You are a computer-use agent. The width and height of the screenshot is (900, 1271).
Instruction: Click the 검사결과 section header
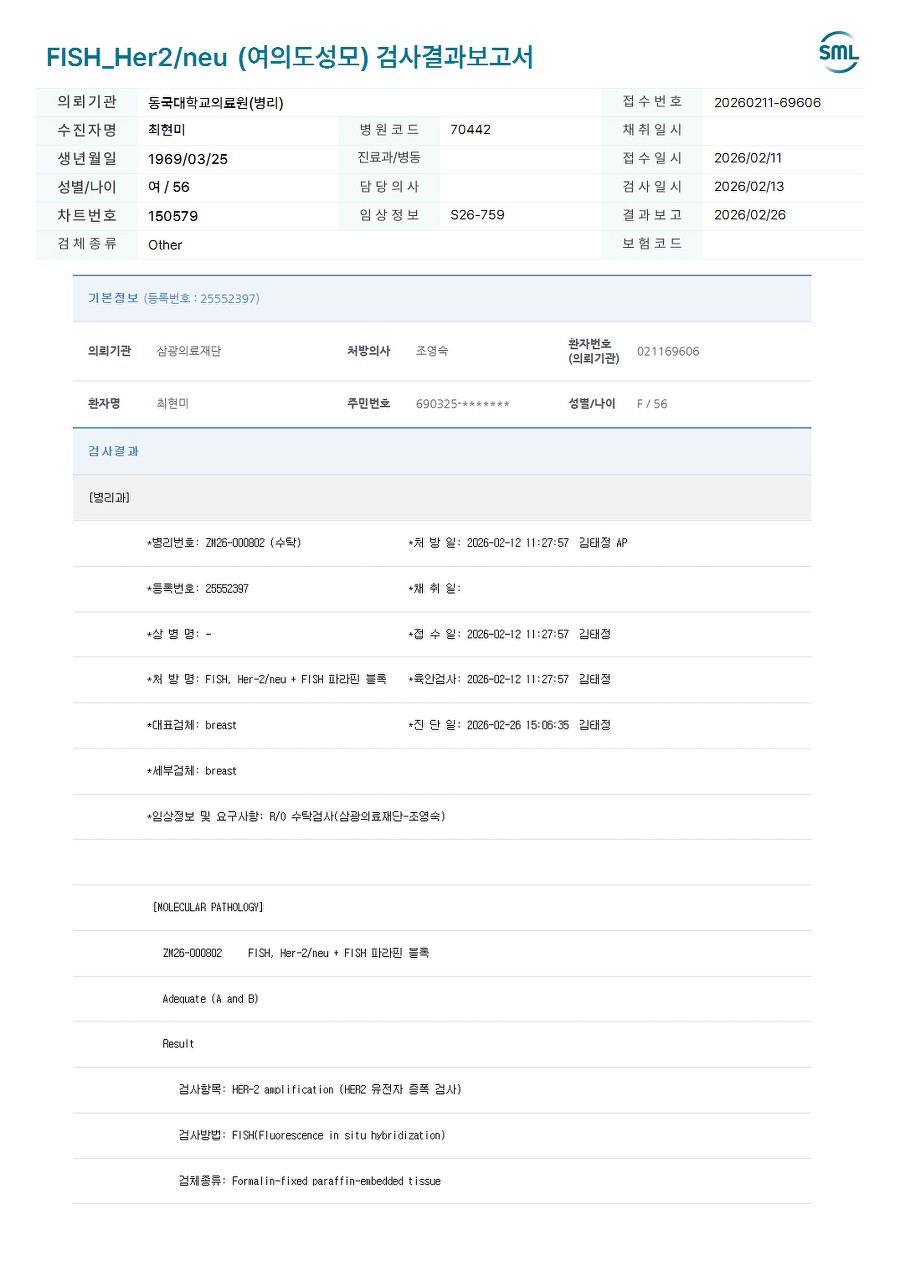[442, 451]
